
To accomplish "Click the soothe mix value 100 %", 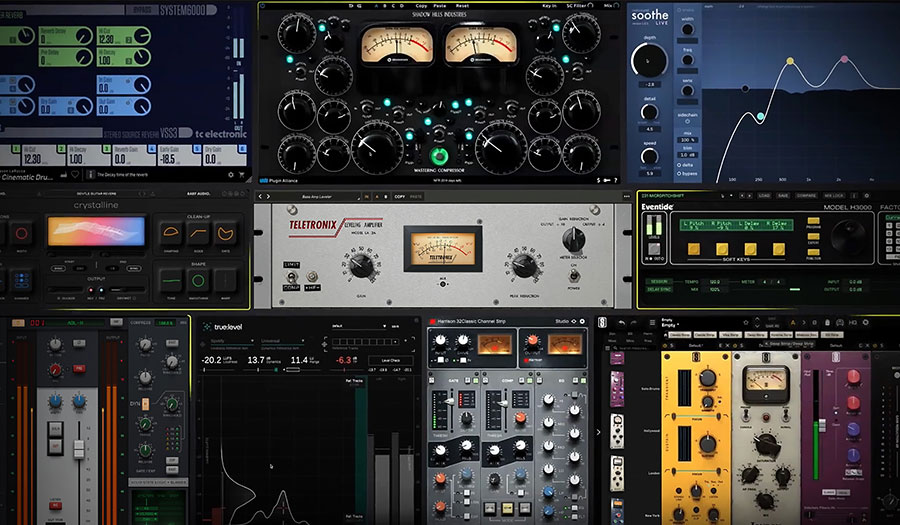I will 687,140.
